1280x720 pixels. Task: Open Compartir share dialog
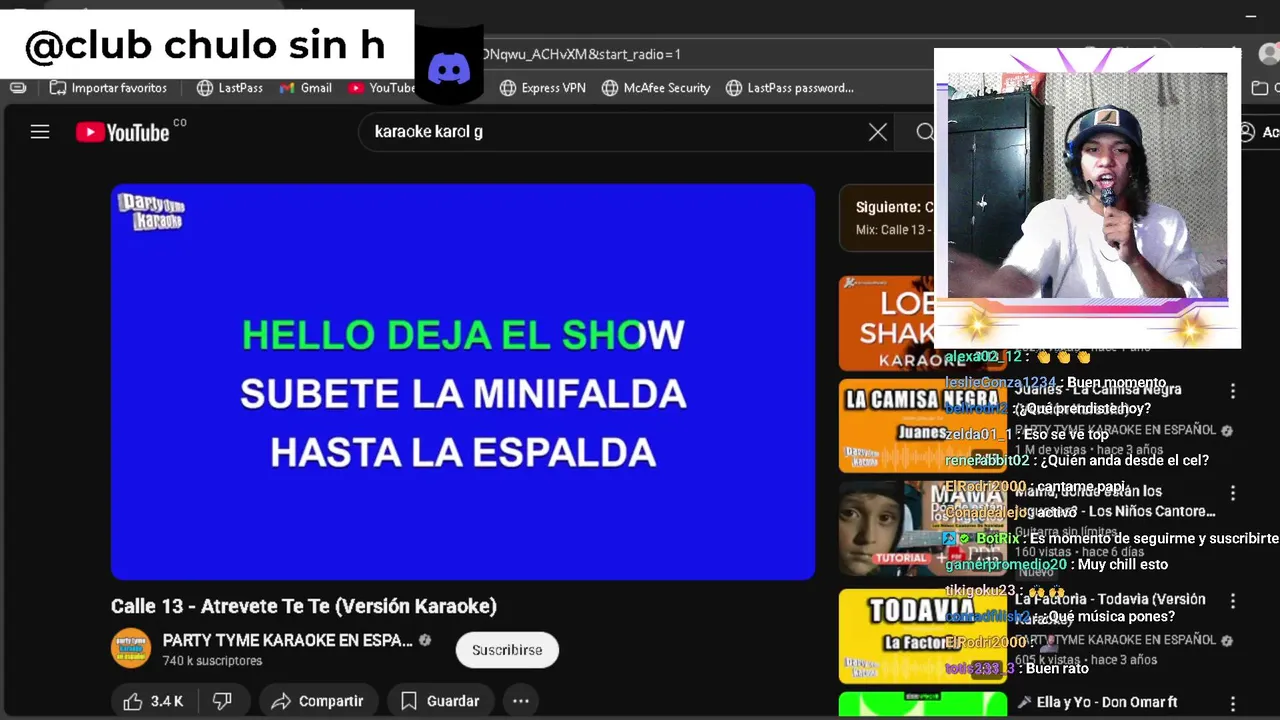coord(317,701)
